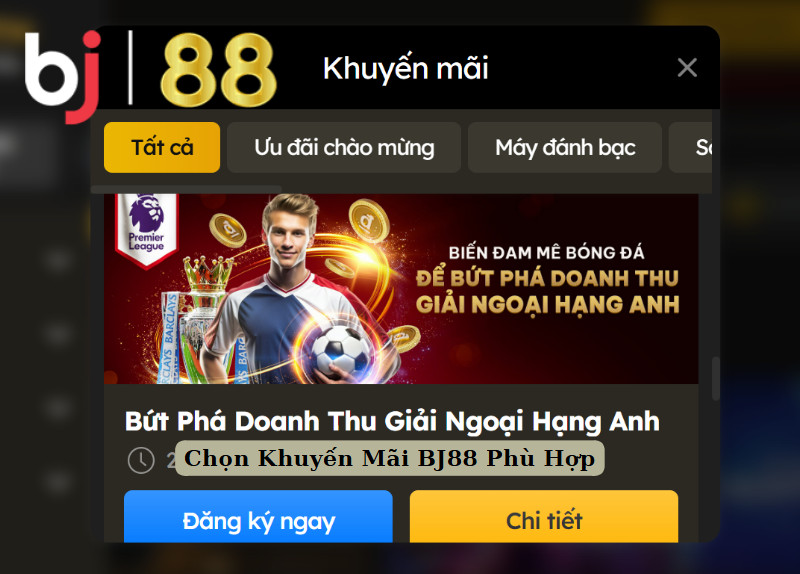This screenshot has width=800, height=574.
Task: Switch to Ưu đãi chào mừng tab
Action: [x=344, y=147]
